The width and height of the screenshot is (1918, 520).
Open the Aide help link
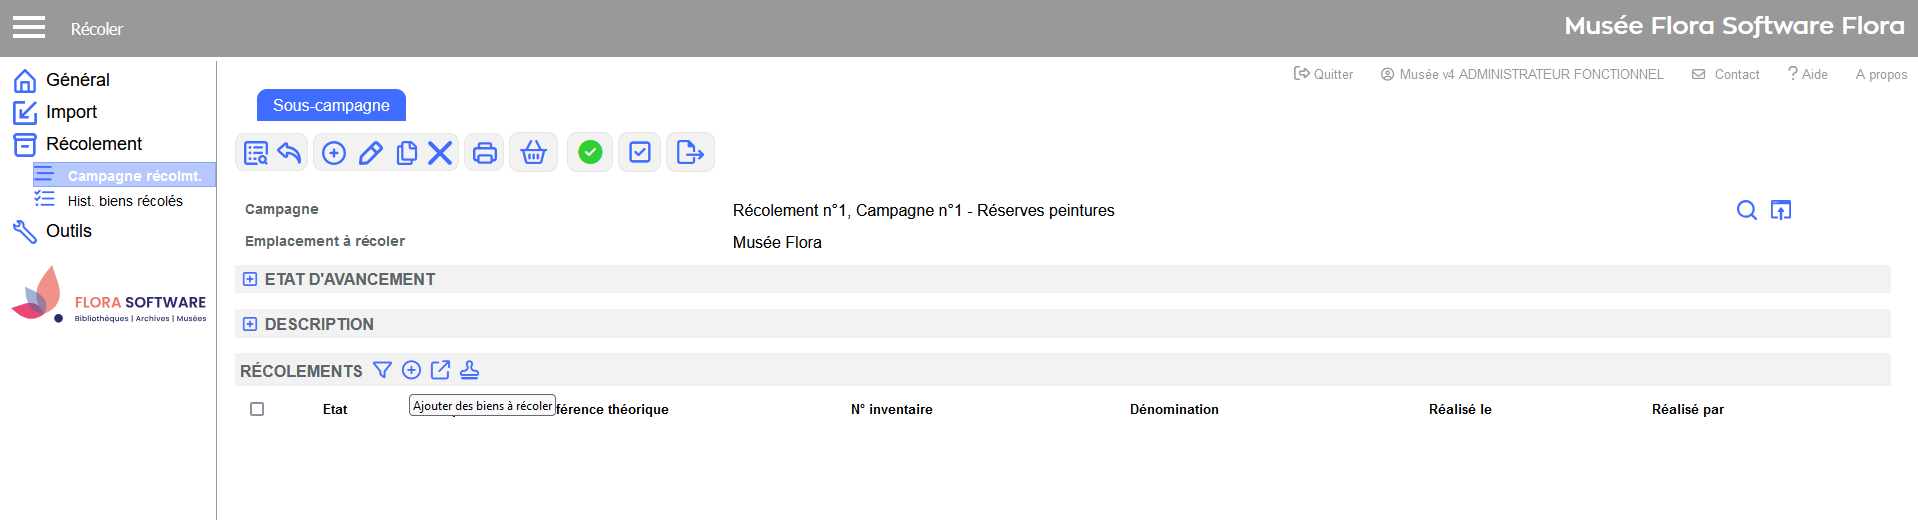pos(1808,74)
